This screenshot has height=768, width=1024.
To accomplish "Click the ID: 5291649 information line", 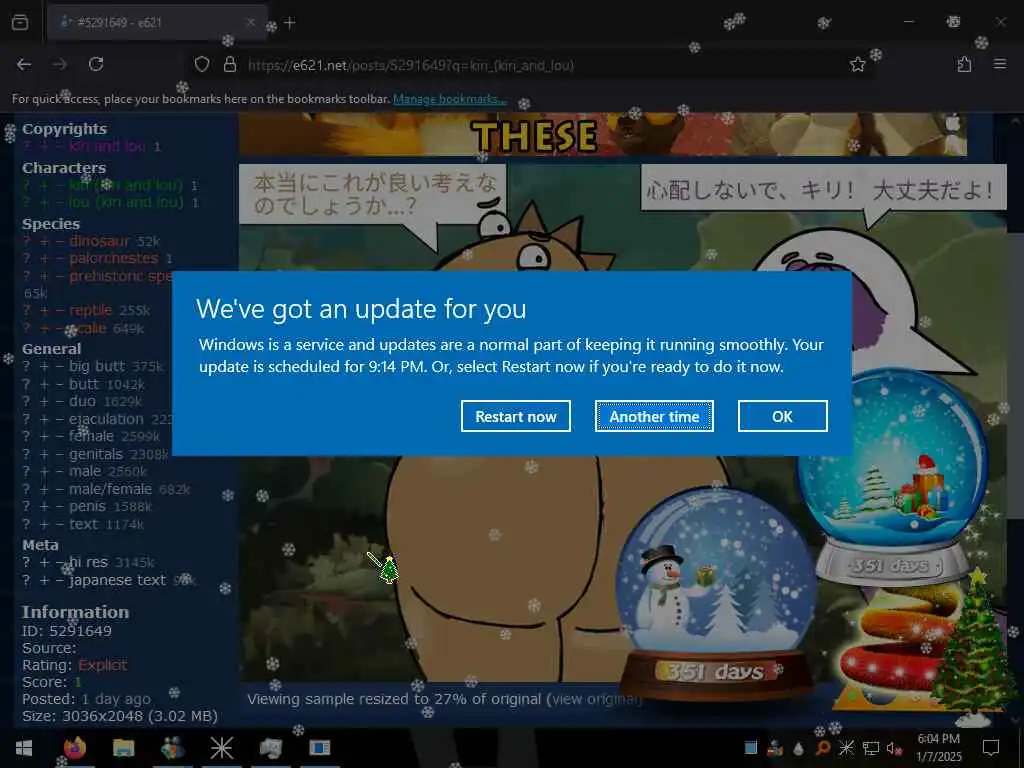I will point(67,631).
